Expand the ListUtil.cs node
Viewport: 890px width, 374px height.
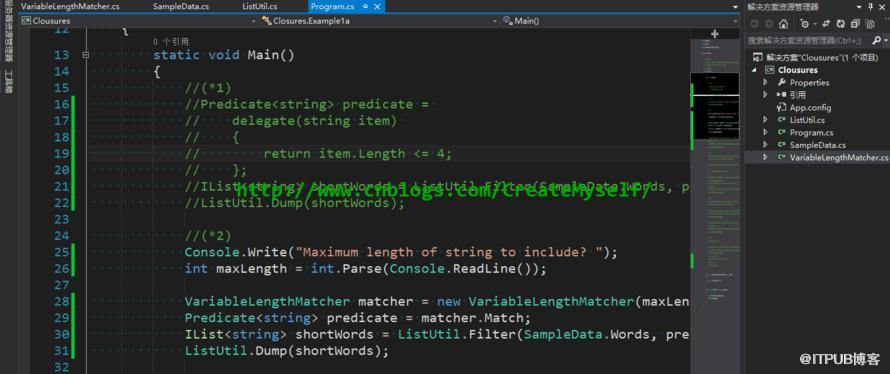766,120
